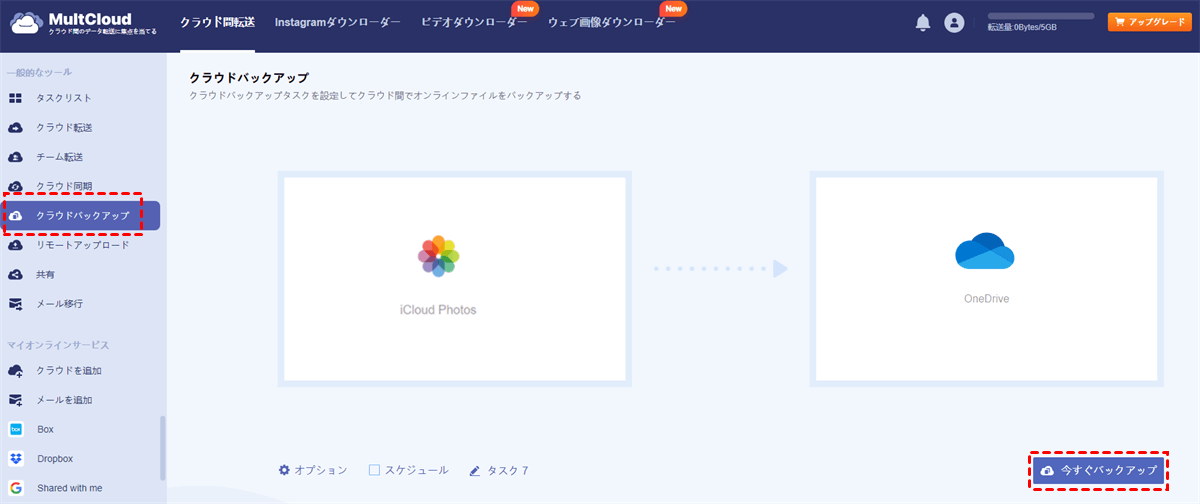
Task: Click the team transfer sidebar icon
Action: (x=16, y=157)
